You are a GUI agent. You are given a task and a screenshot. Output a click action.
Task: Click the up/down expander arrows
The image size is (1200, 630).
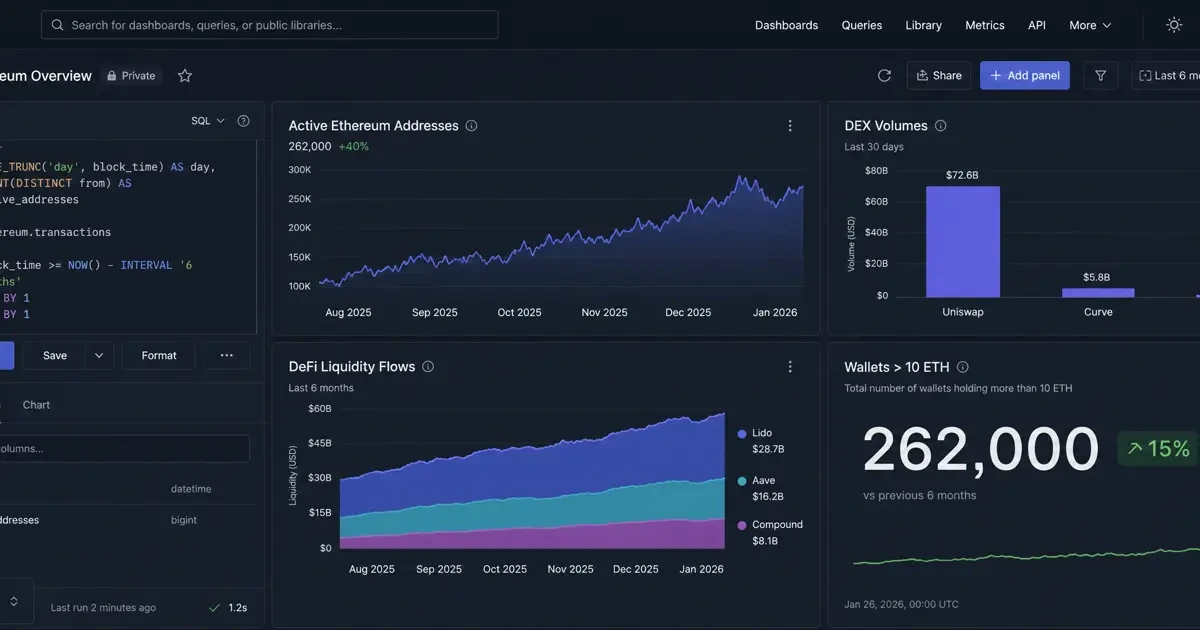tap(14, 602)
